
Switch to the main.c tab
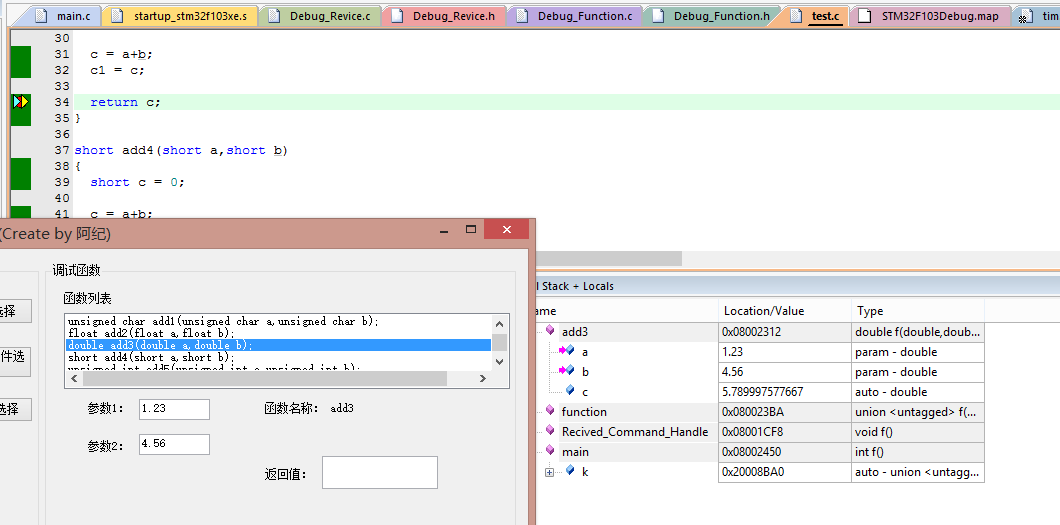(x=71, y=17)
